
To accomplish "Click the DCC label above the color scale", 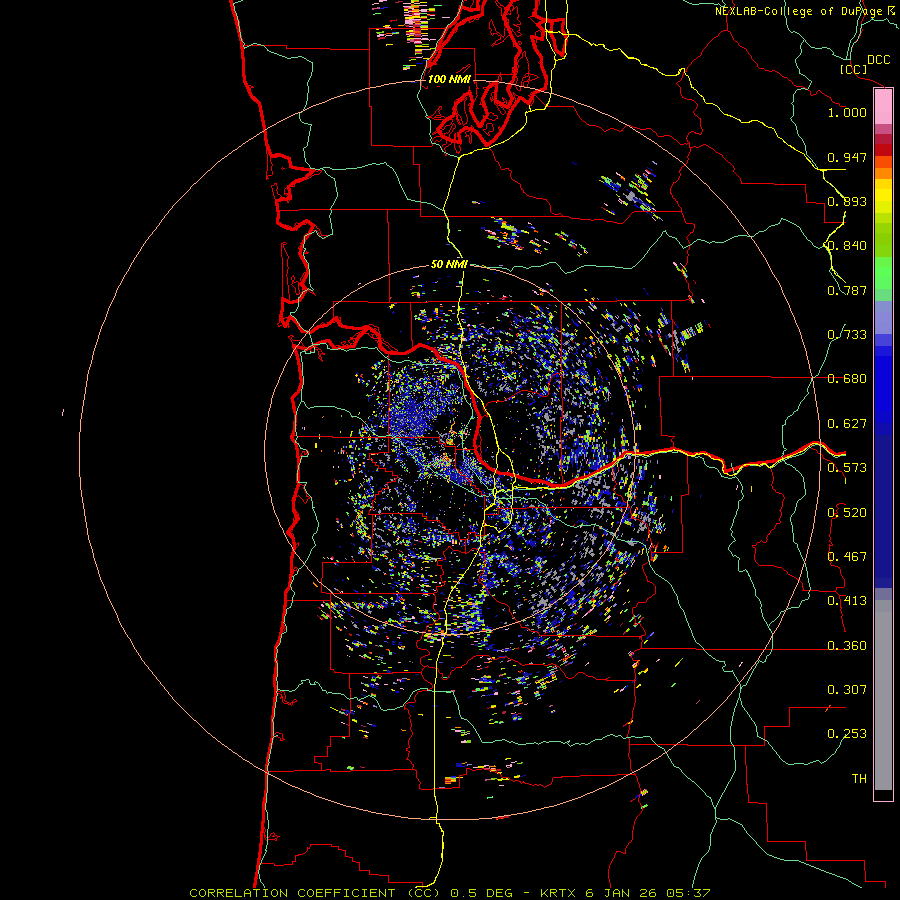I will (x=878, y=60).
